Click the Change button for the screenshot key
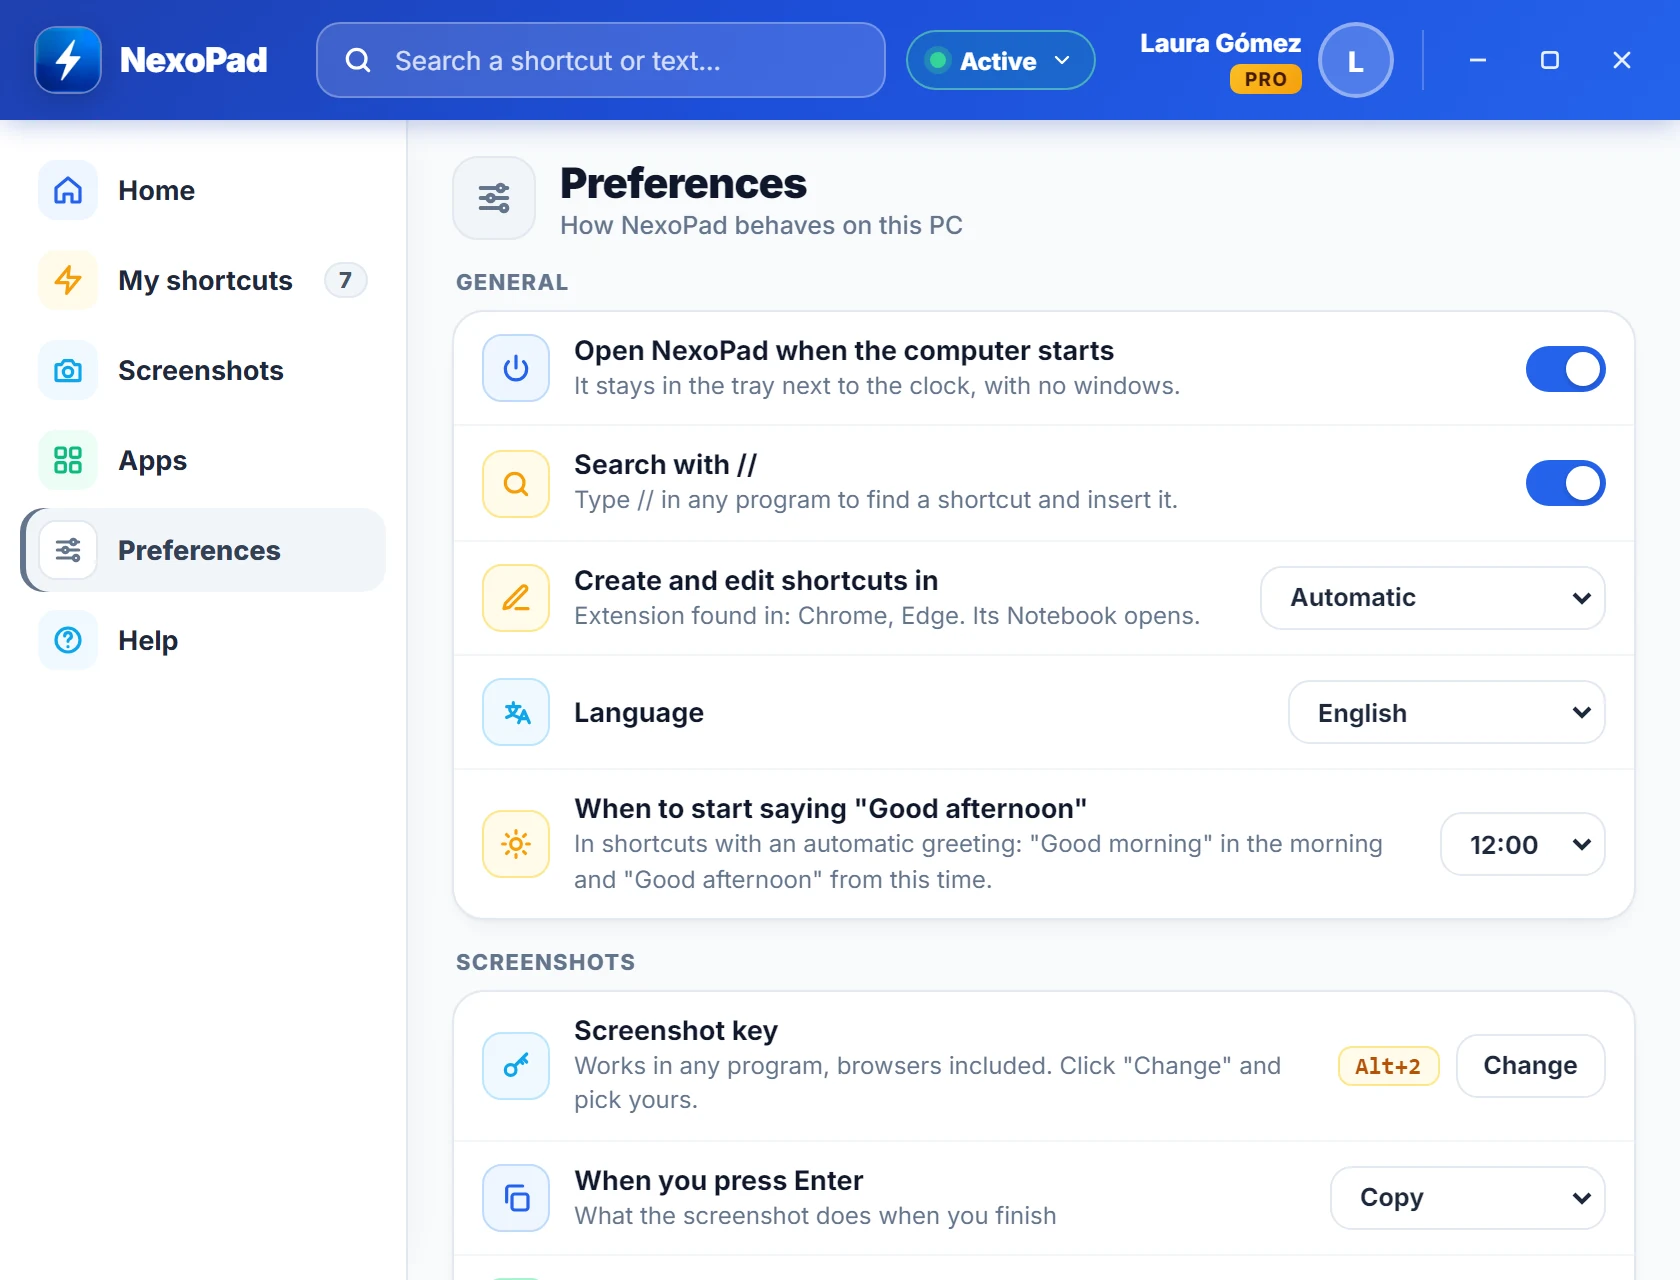1680x1280 pixels. click(x=1531, y=1066)
